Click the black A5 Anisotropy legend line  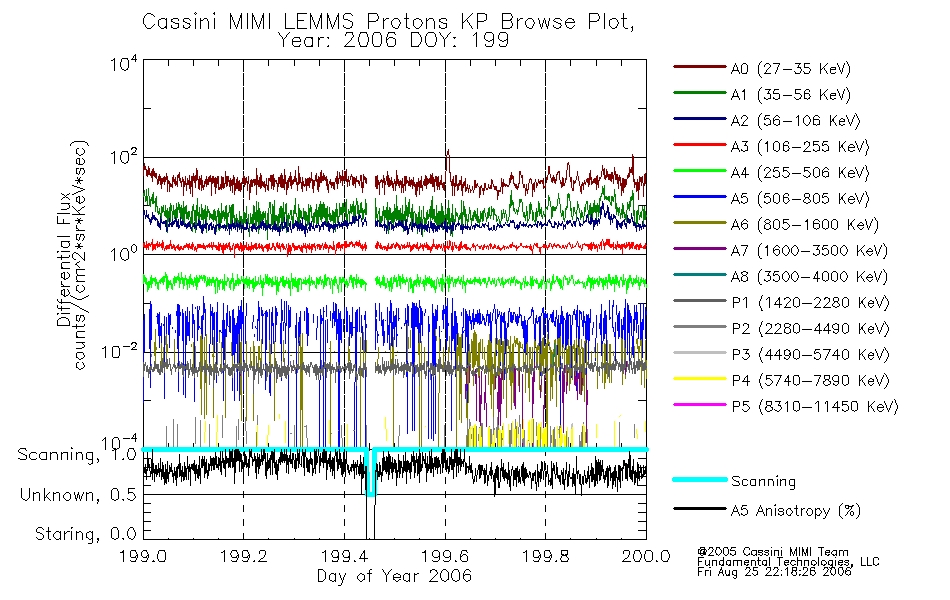(x=699, y=508)
